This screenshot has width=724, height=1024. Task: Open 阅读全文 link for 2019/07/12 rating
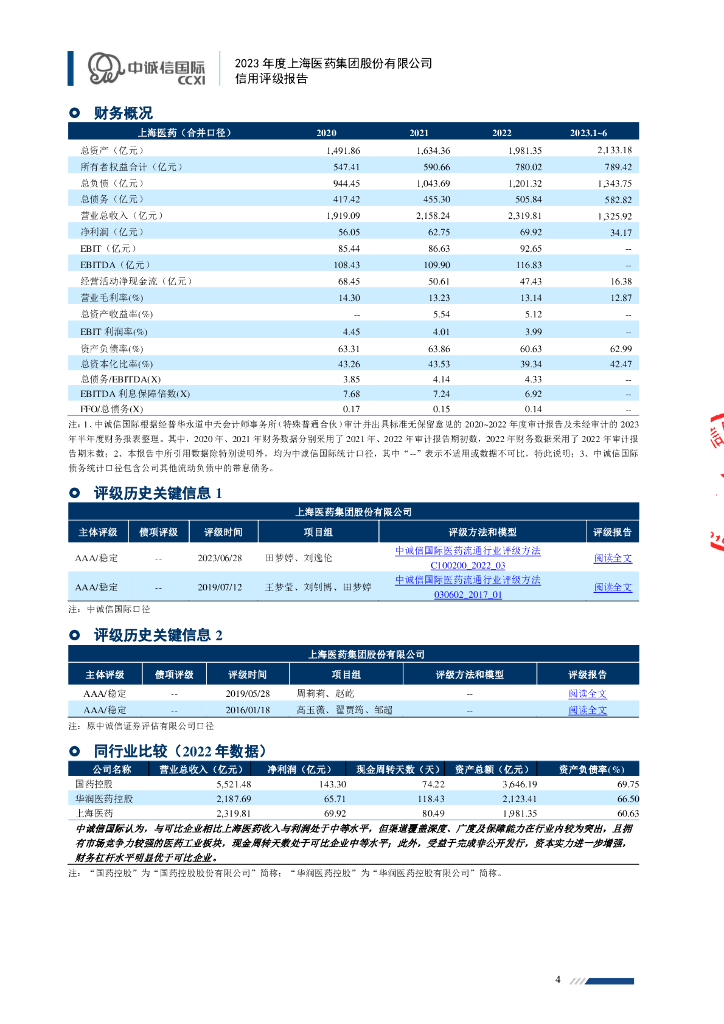tap(612, 587)
